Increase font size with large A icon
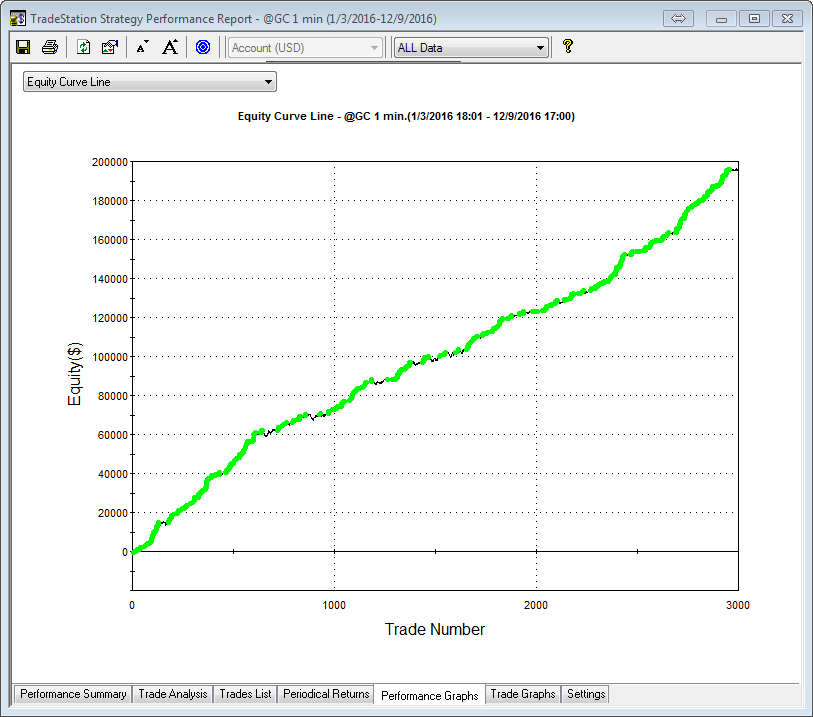Image resolution: width=813 pixels, height=717 pixels. click(x=170, y=47)
